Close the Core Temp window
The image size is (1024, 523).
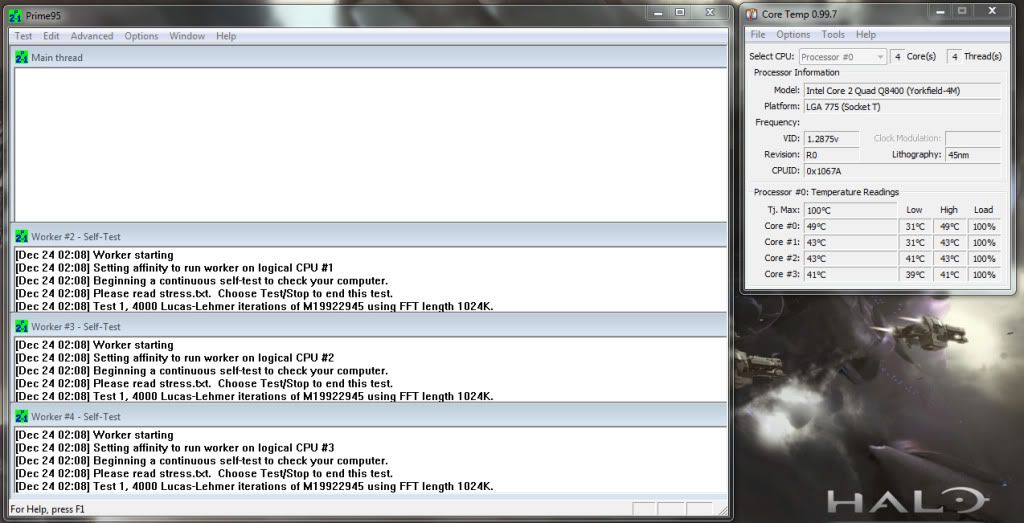(x=992, y=12)
